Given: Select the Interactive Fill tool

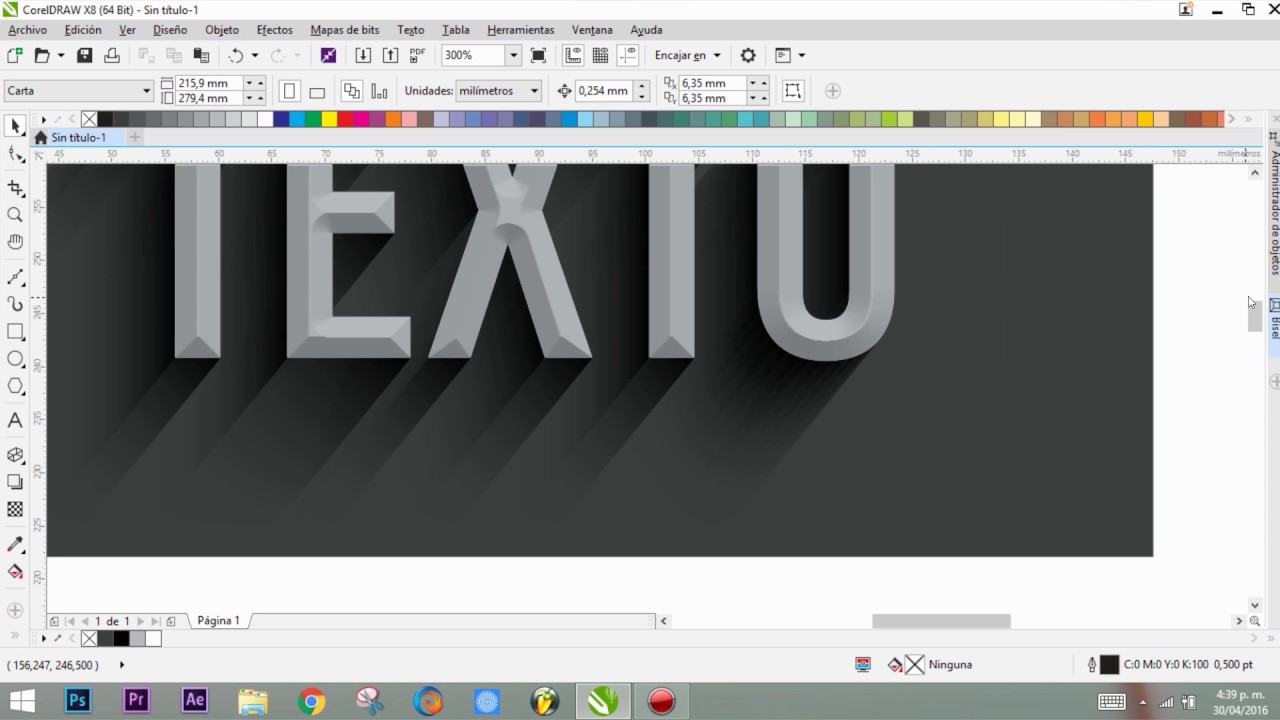Looking at the screenshot, I should (15, 572).
